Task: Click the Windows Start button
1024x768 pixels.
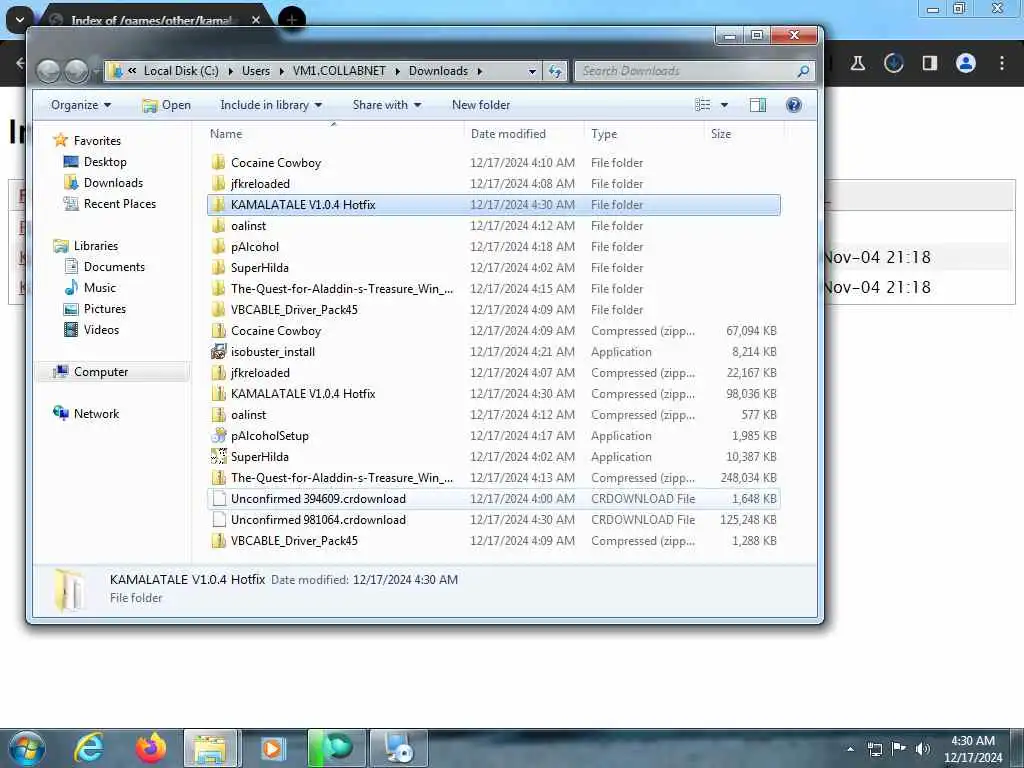Action: coord(27,748)
